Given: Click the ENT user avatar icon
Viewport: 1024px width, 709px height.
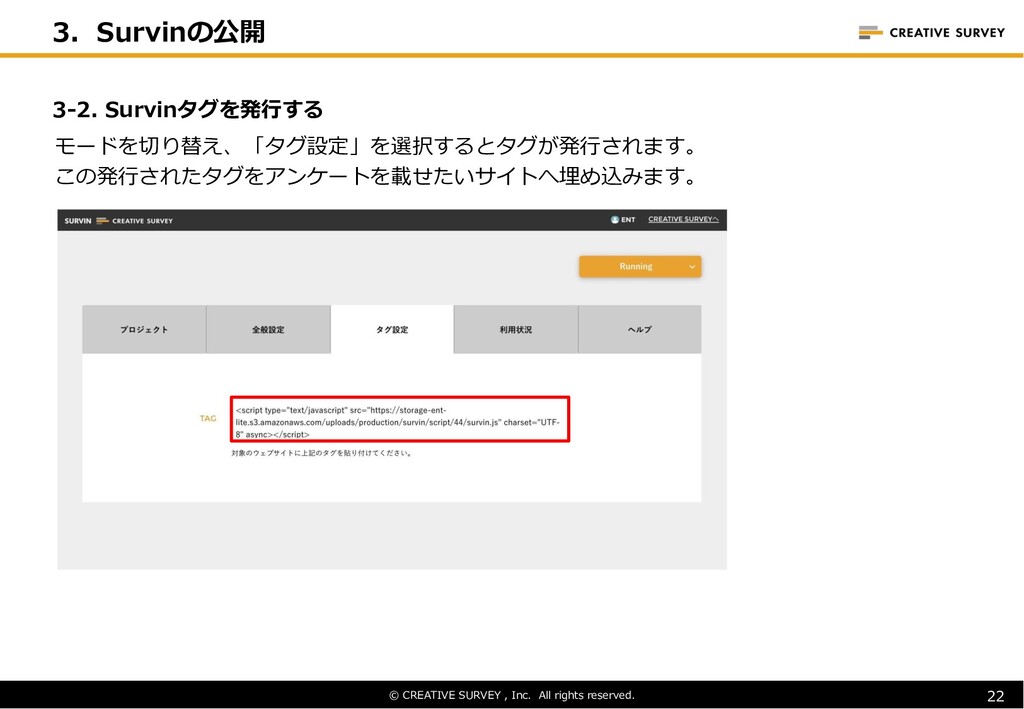Looking at the screenshot, I should [x=615, y=219].
